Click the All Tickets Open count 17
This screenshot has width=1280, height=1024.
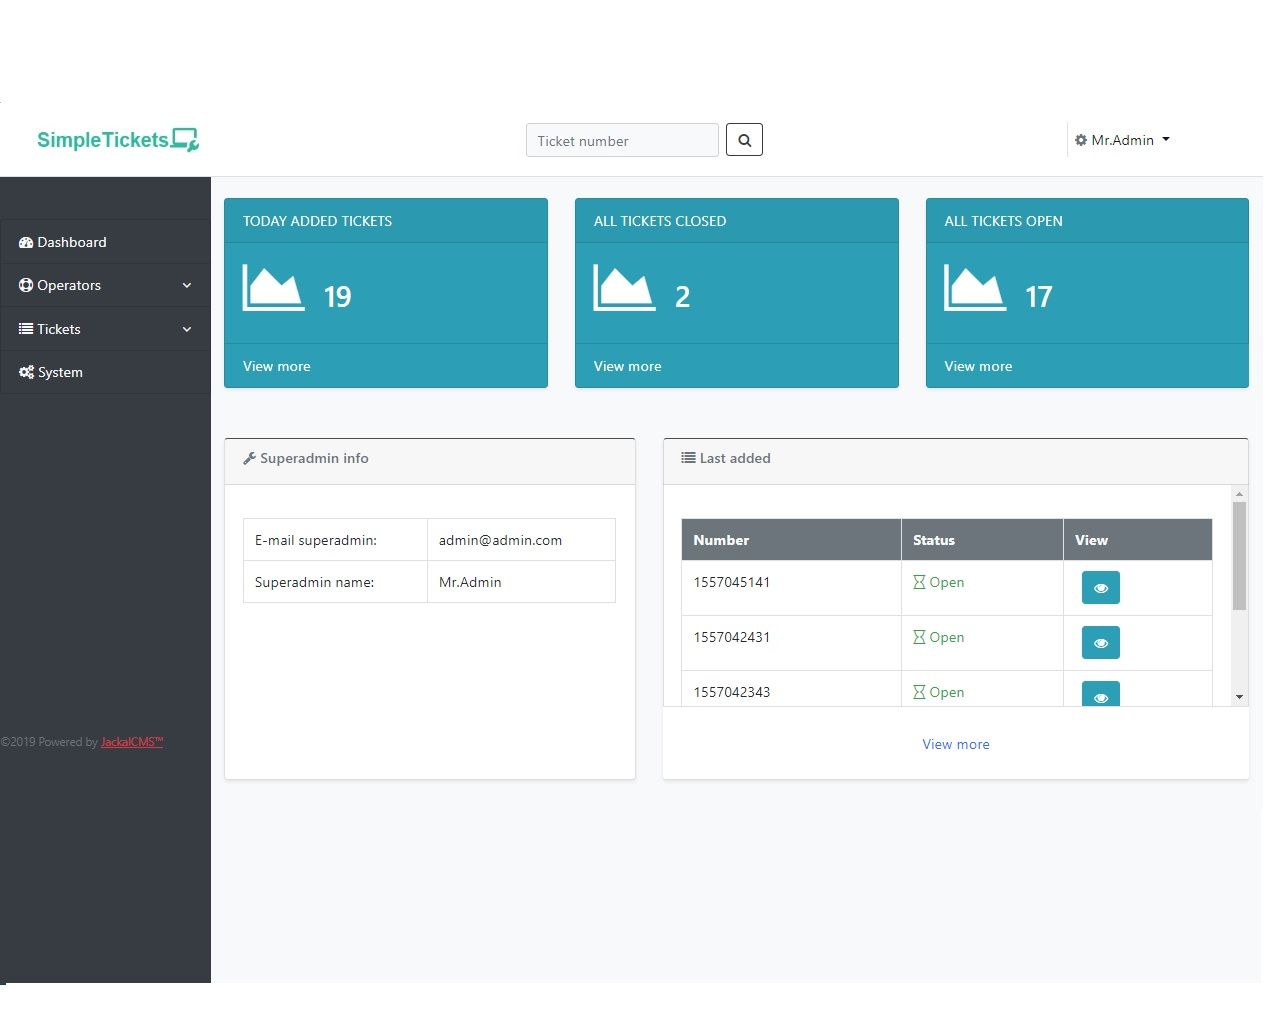pos(1039,297)
